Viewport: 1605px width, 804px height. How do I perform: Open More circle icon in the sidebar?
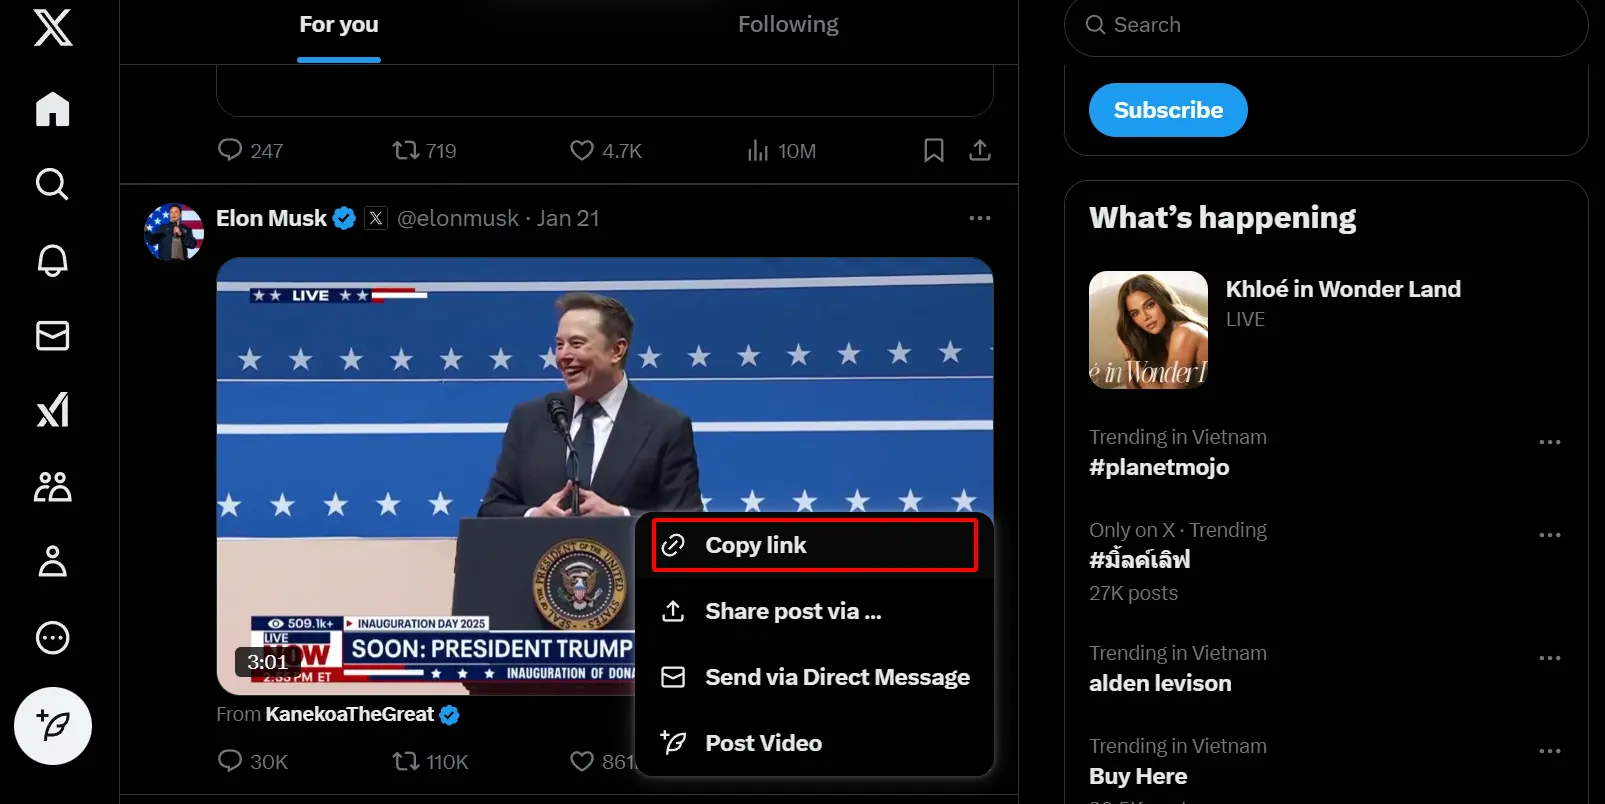tap(53, 638)
